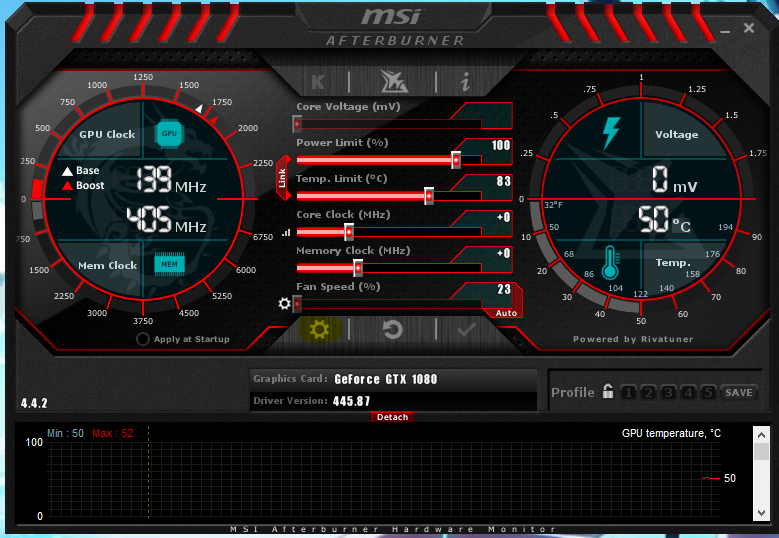Reset settings with the circular arrow icon
The height and width of the screenshot is (538, 779).
click(392, 329)
